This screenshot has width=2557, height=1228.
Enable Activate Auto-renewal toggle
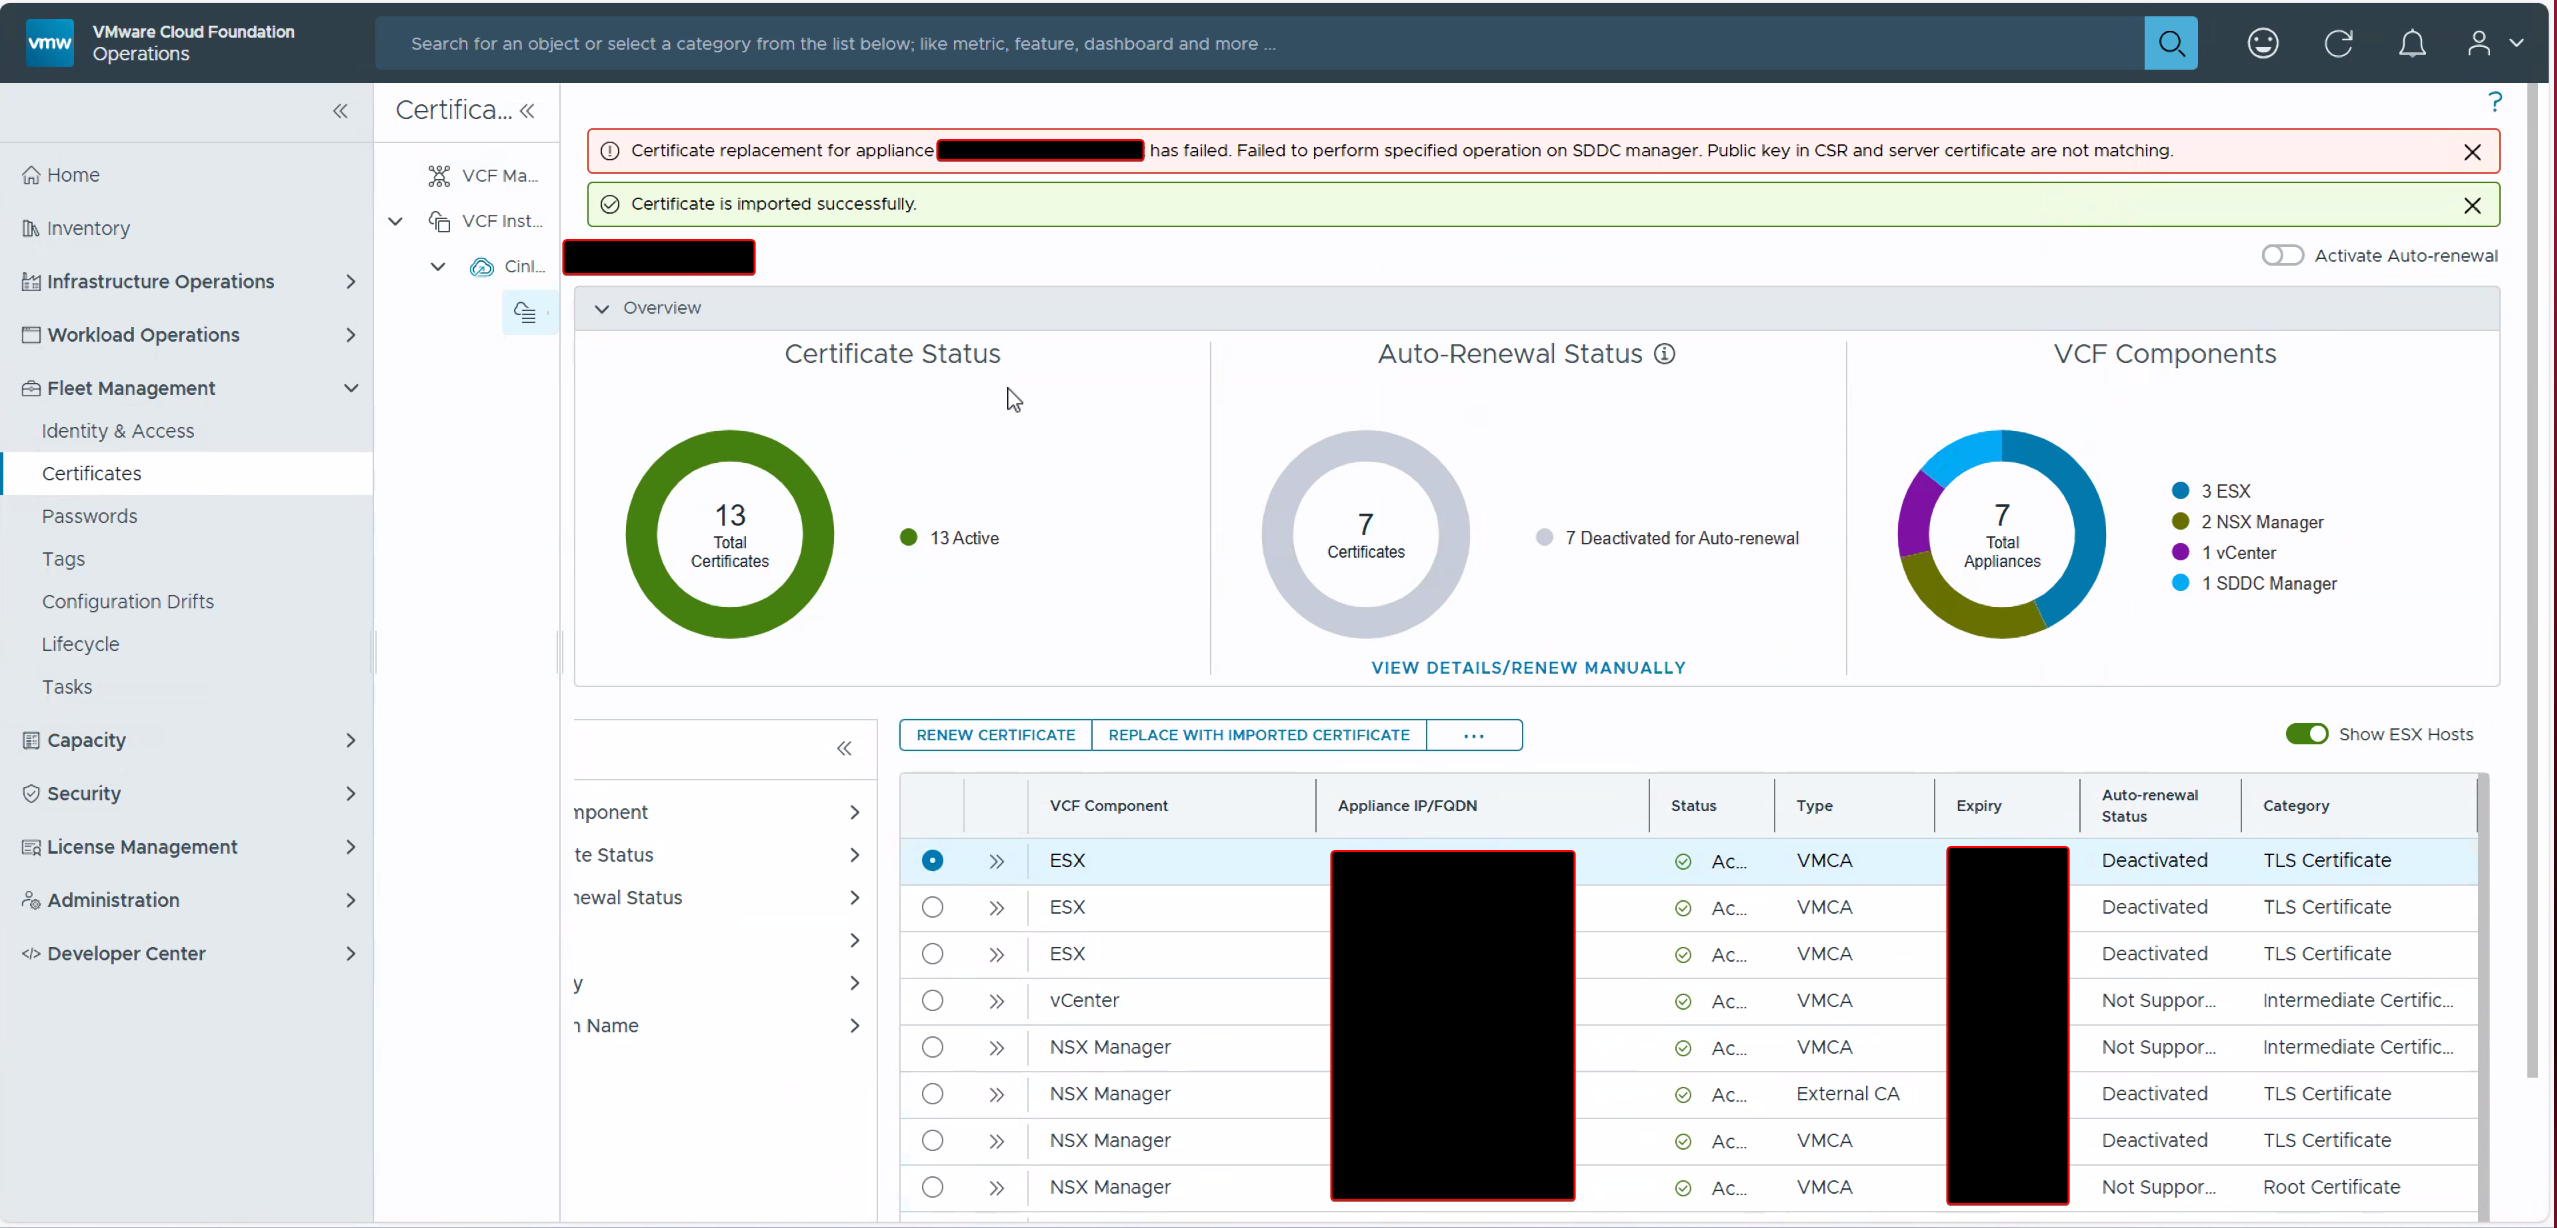pyautogui.click(x=2282, y=256)
